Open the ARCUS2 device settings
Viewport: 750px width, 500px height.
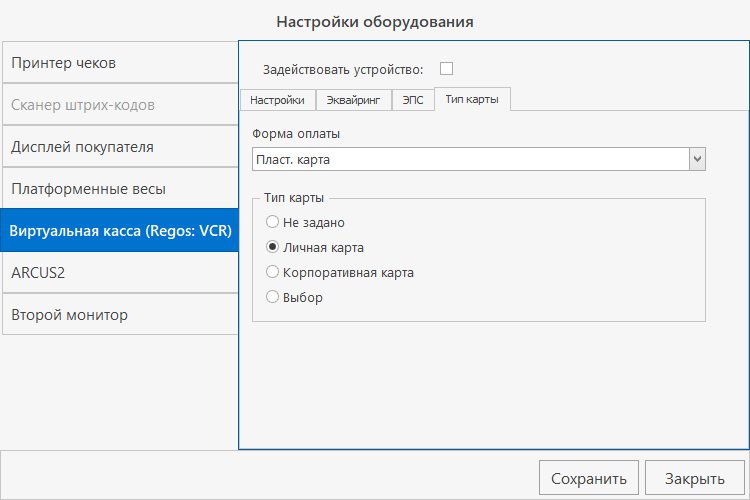tap(118, 273)
